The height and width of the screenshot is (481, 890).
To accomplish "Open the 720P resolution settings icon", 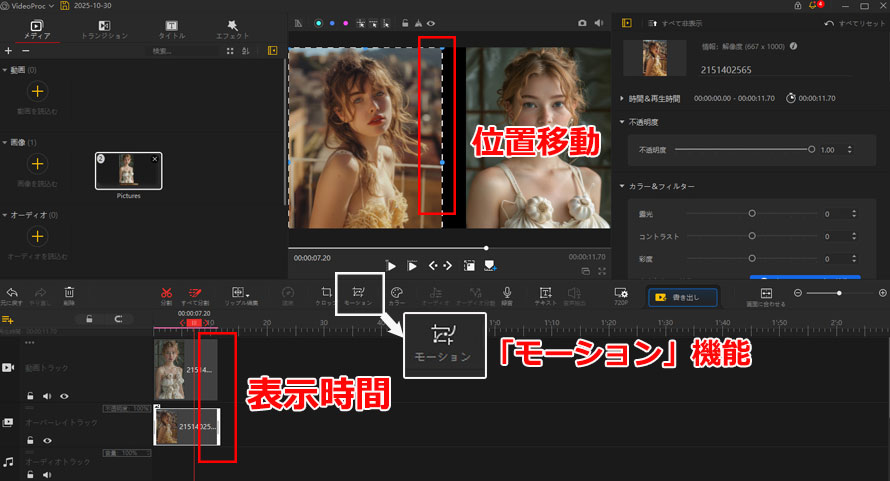I will 621,292.
